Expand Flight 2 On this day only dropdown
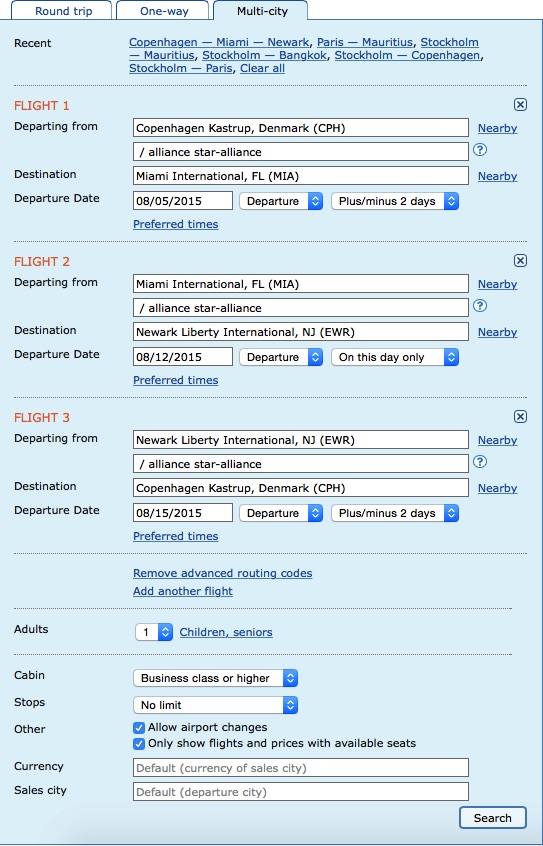Image resolution: width=543 pixels, height=846 pixels. 395,357
